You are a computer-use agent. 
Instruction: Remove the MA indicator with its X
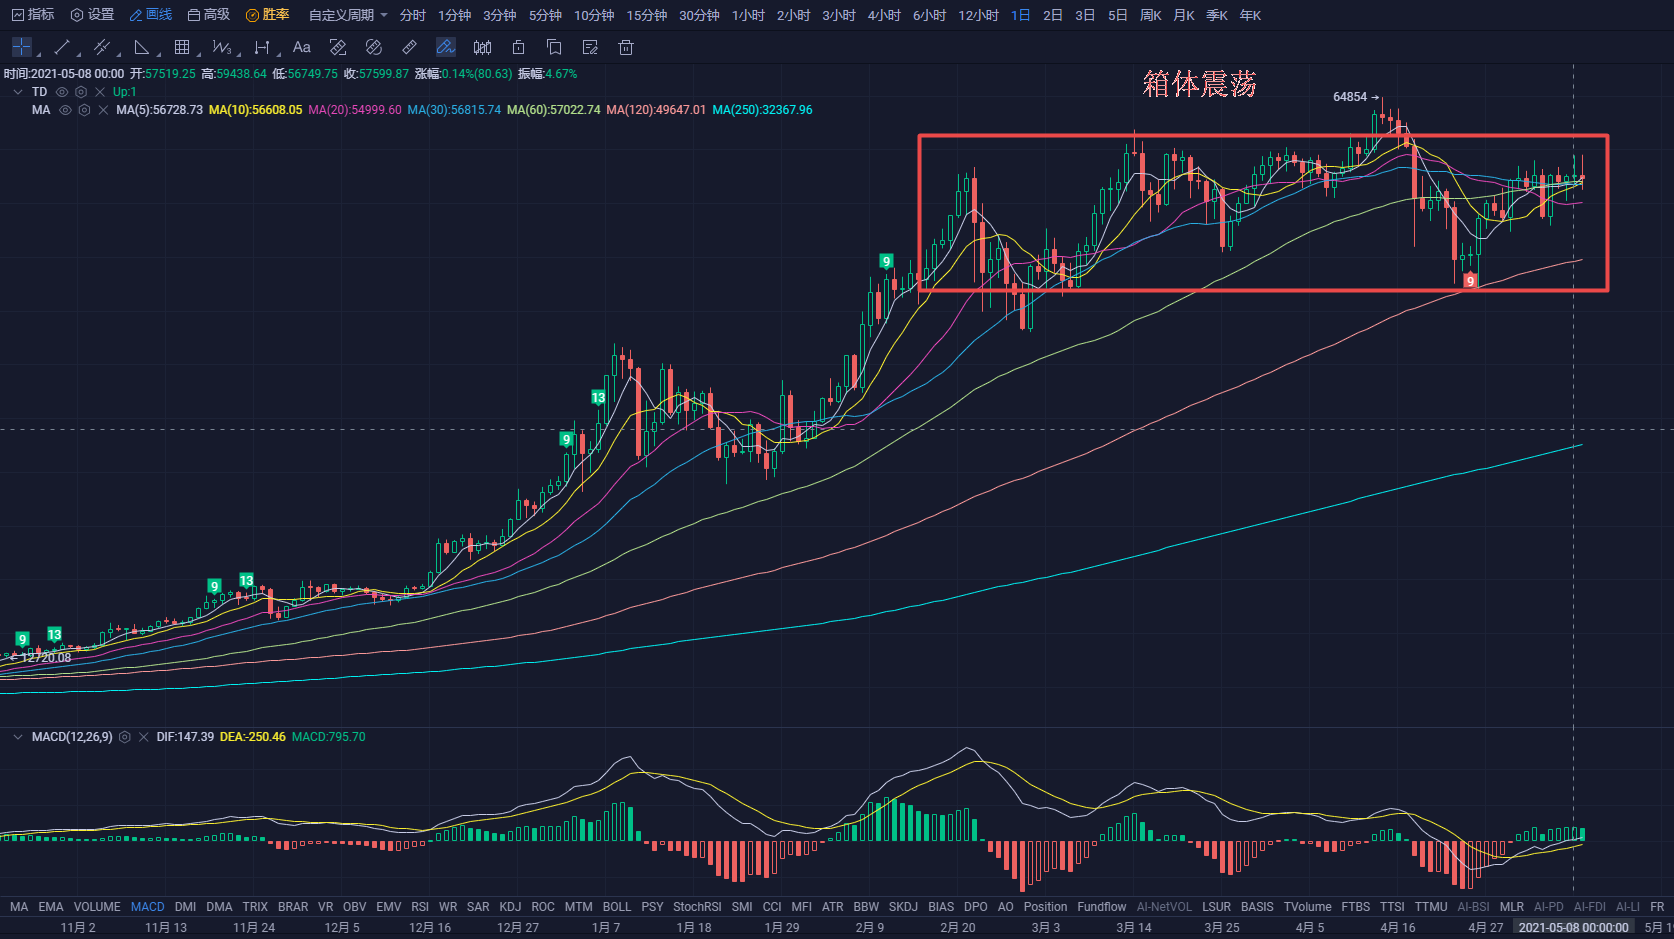(x=103, y=110)
